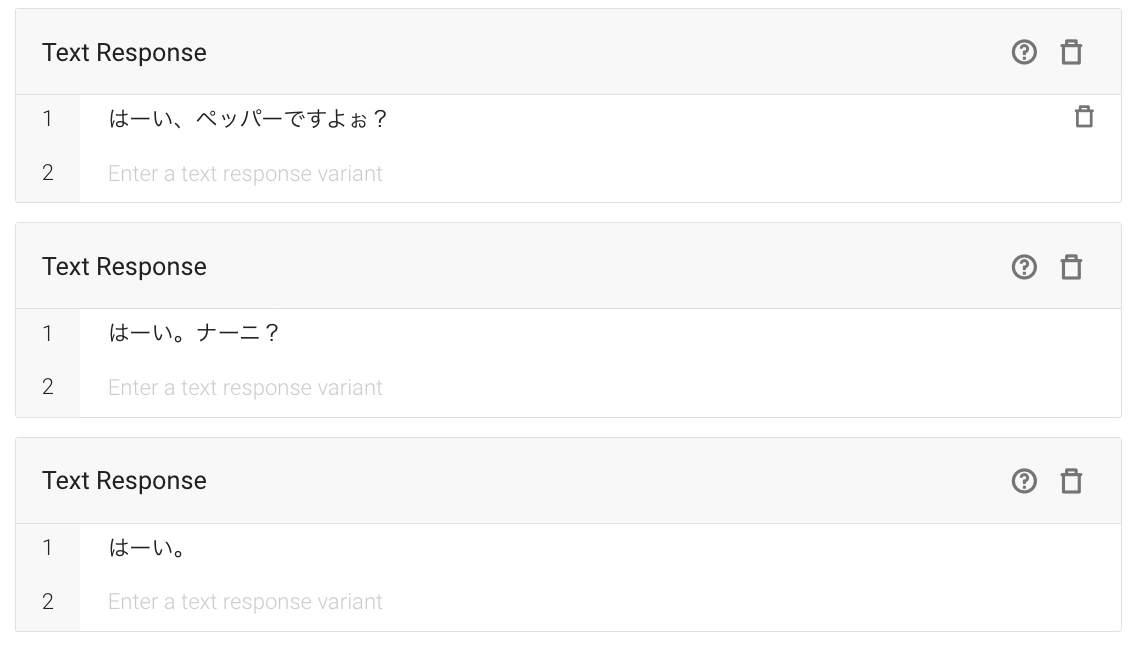Select row number 1 beside ナーニ？
Viewport: 1140px width, 646px height.
coord(47,333)
